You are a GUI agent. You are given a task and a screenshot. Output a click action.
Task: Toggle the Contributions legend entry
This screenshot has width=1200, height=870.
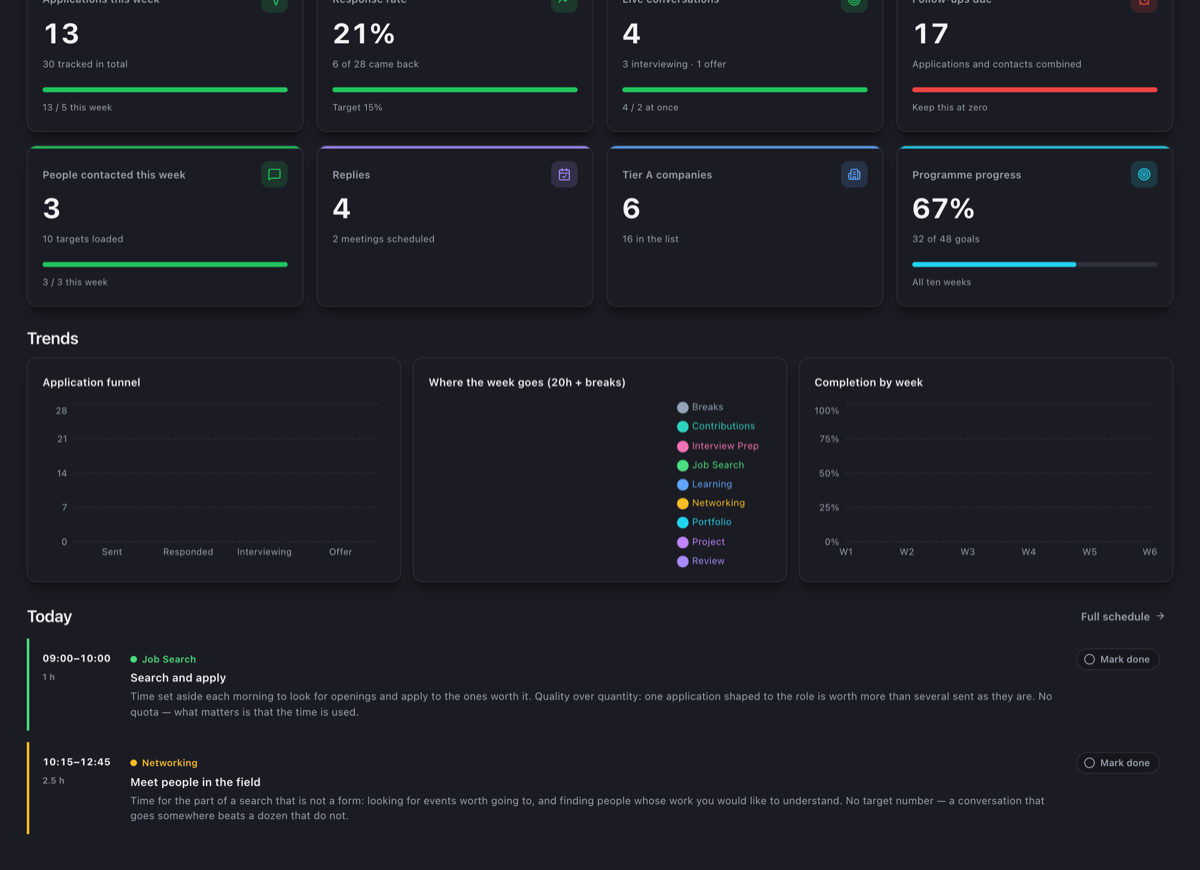coord(716,426)
